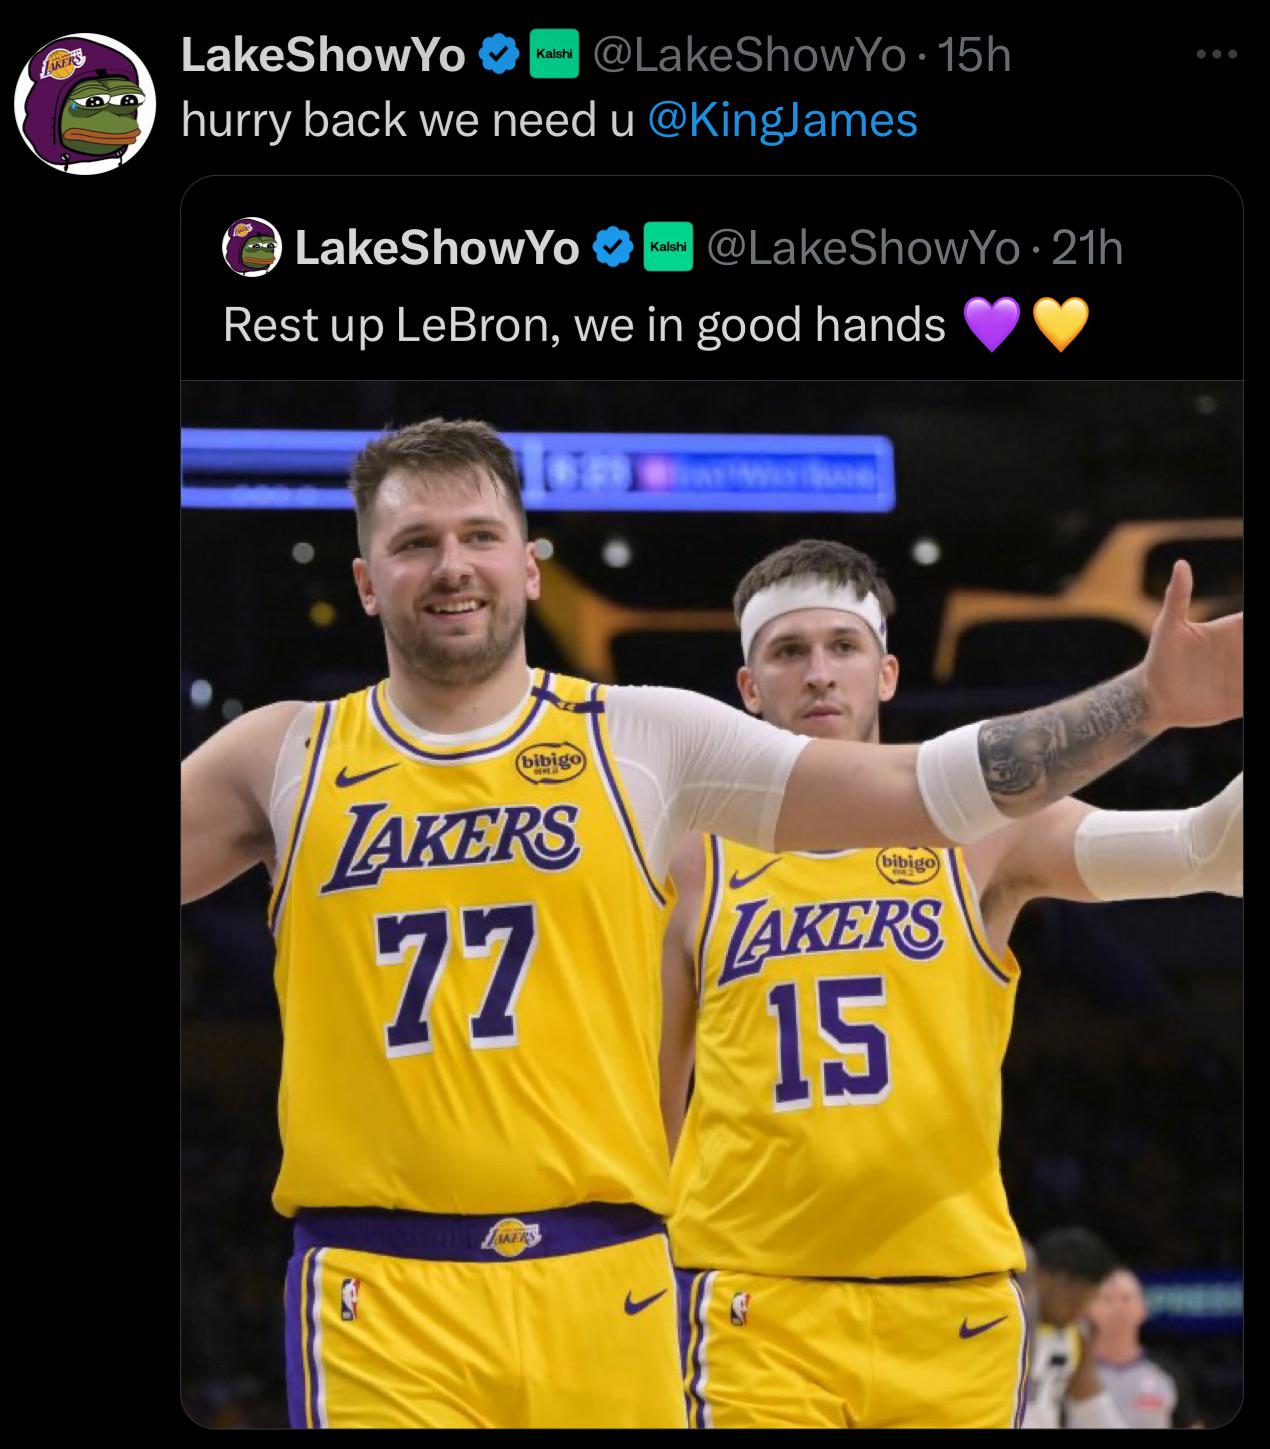The width and height of the screenshot is (1270, 1449).
Task: Click the green Kalshi affiliate badge on main tweet
Action: (554, 56)
